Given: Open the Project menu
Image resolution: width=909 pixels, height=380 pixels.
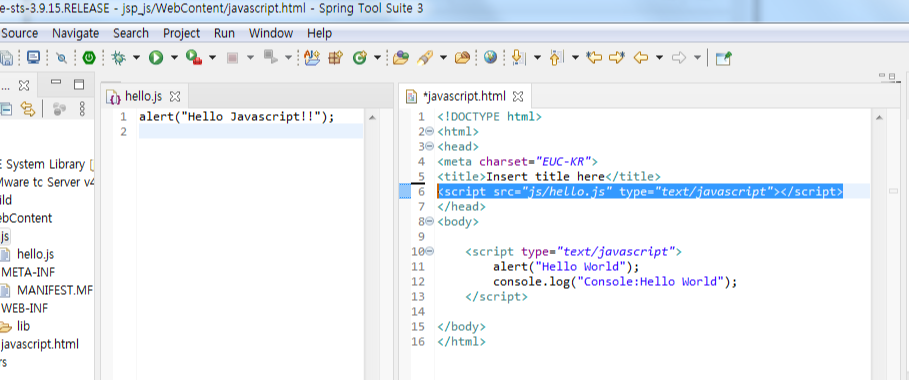Looking at the screenshot, I should click(x=181, y=33).
